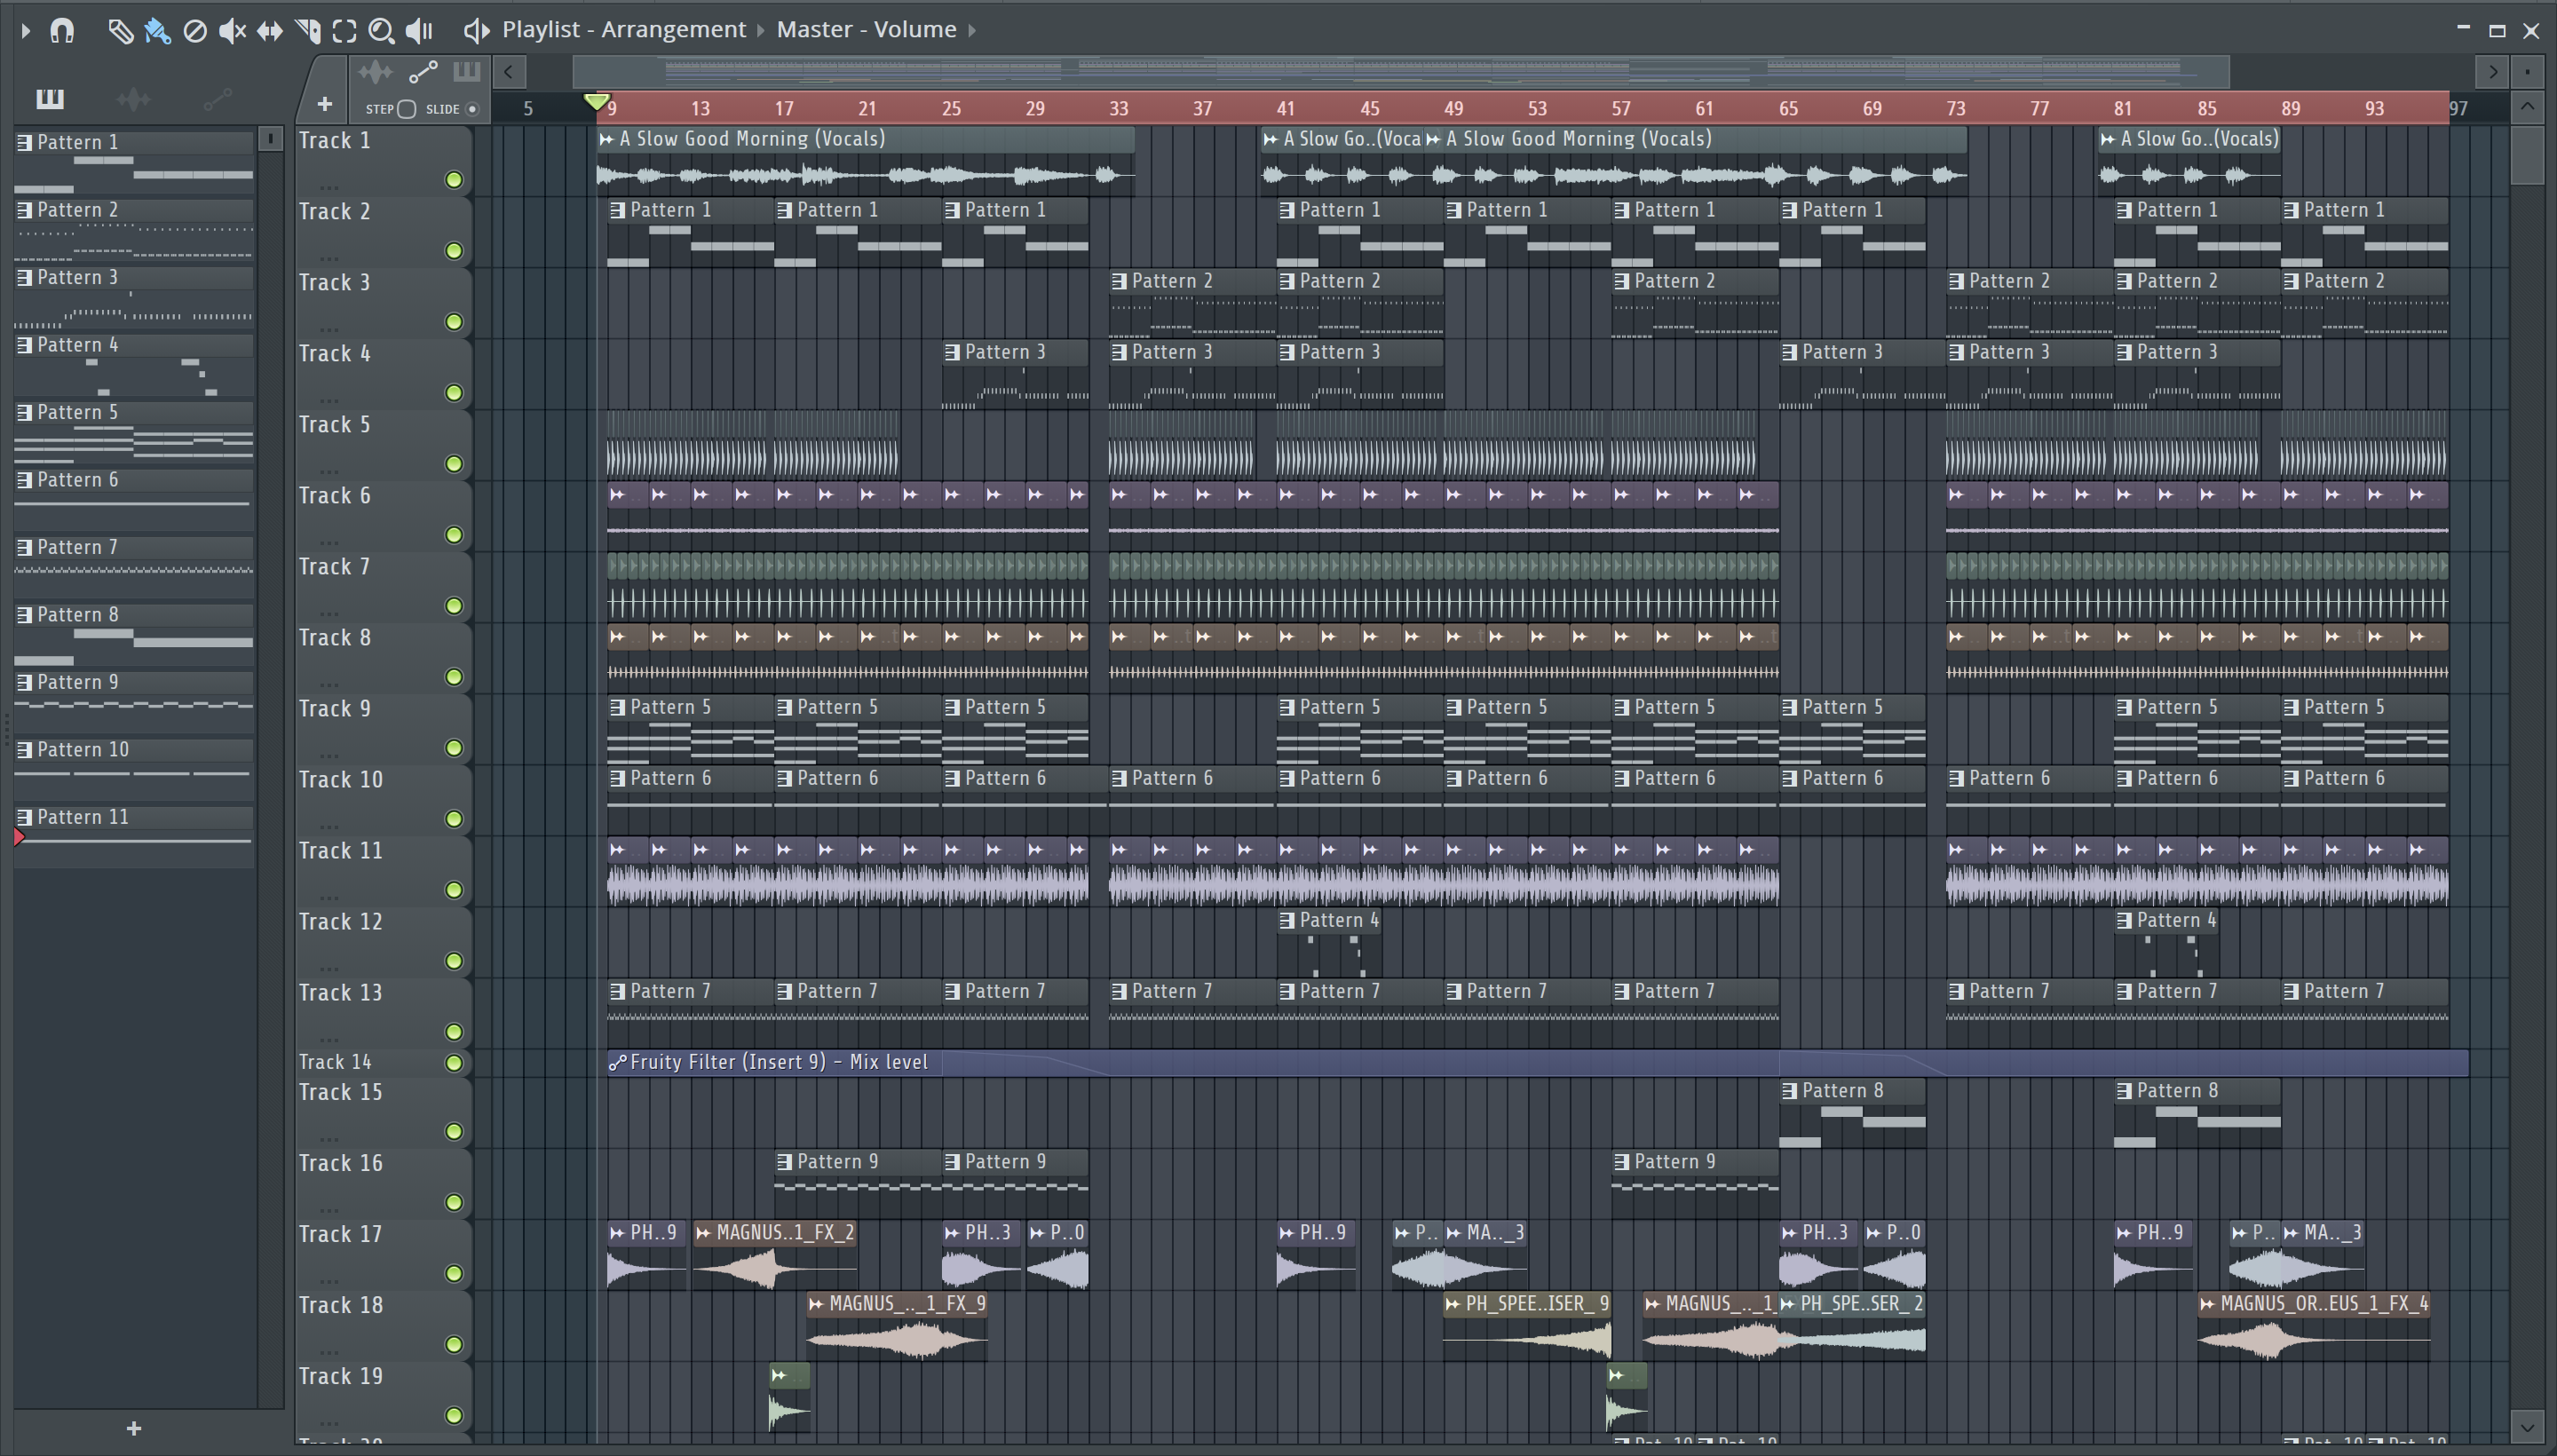Select the Zoom magnifier tool
Viewport: 2557px width, 1456px height.
(381, 31)
